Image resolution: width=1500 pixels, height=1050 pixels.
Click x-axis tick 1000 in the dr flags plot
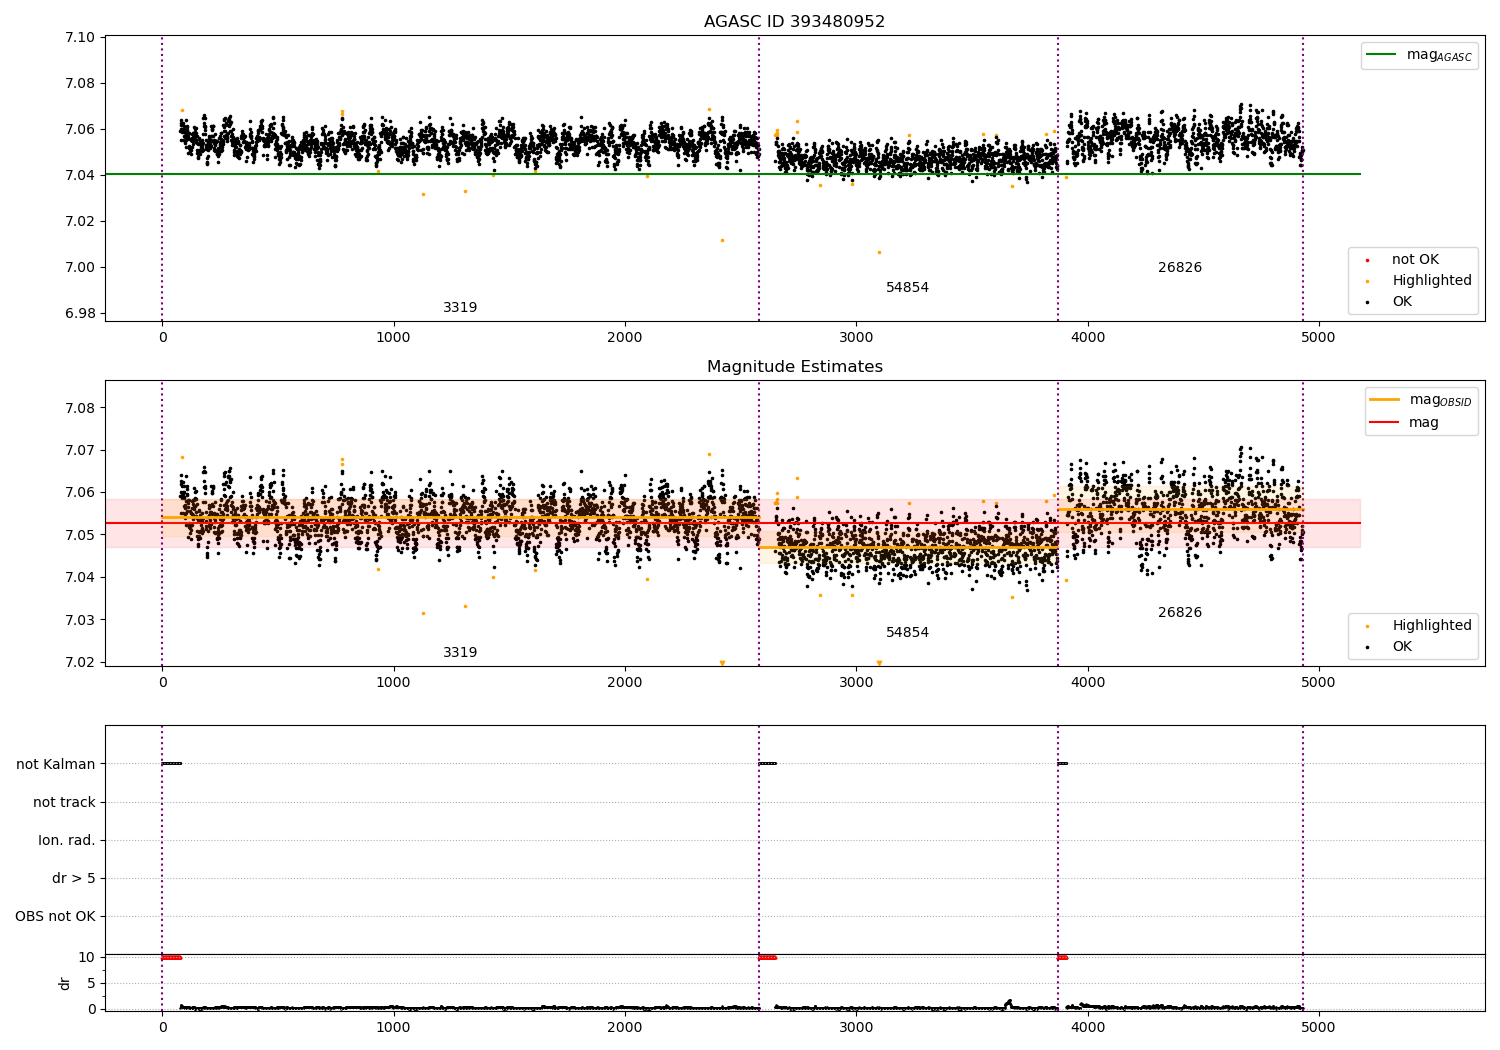pyautogui.click(x=393, y=1028)
